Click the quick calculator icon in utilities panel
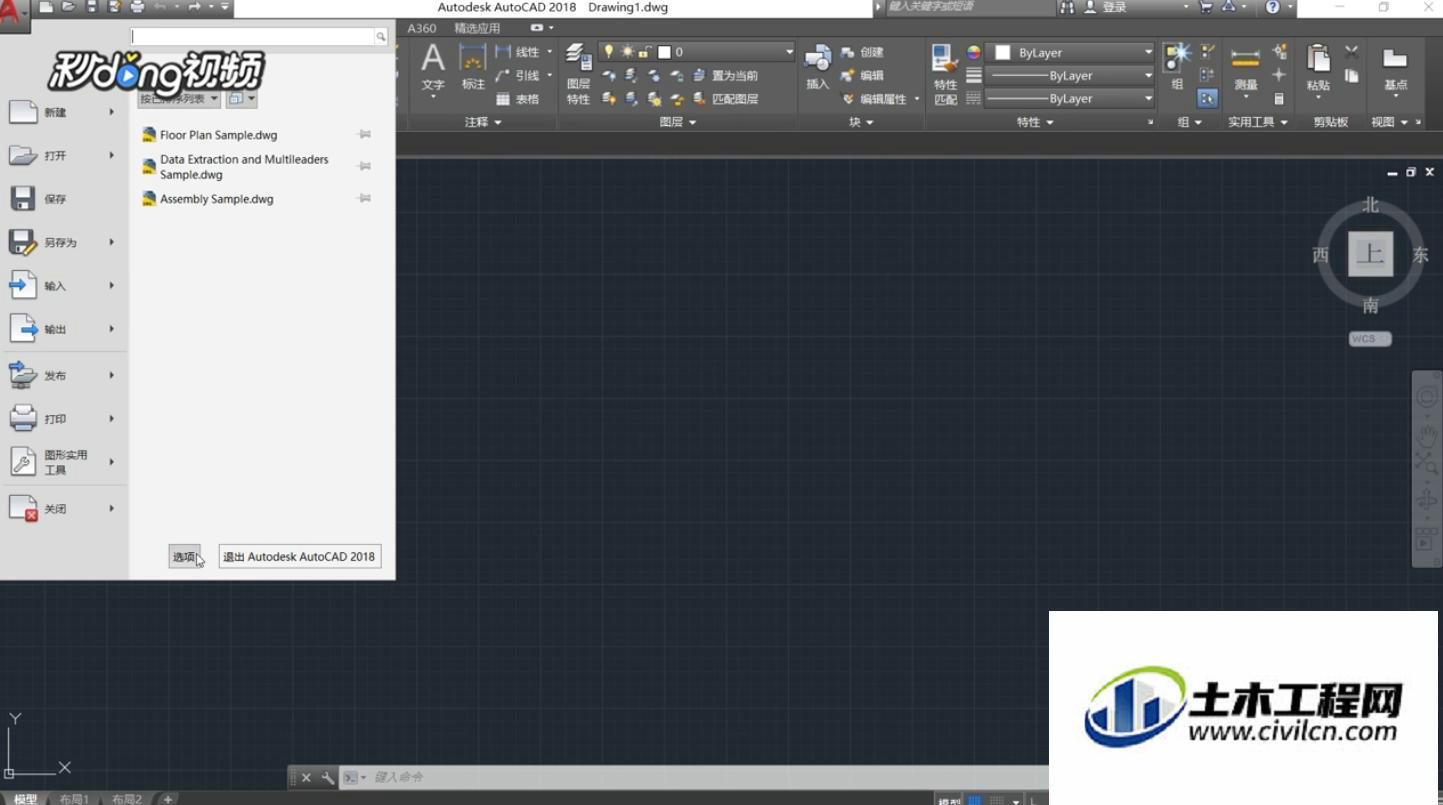The width and height of the screenshot is (1443, 805). click(1279, 99)
